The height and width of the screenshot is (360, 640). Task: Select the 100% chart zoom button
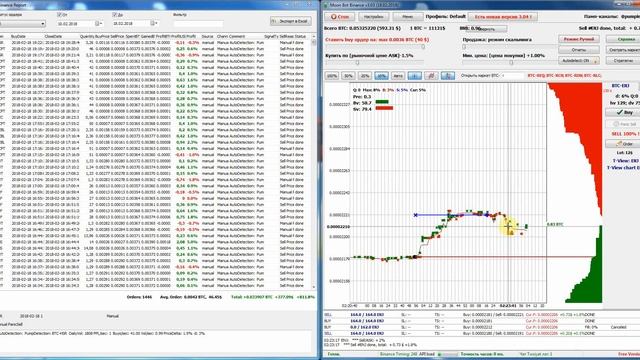(x=332, y=76)
